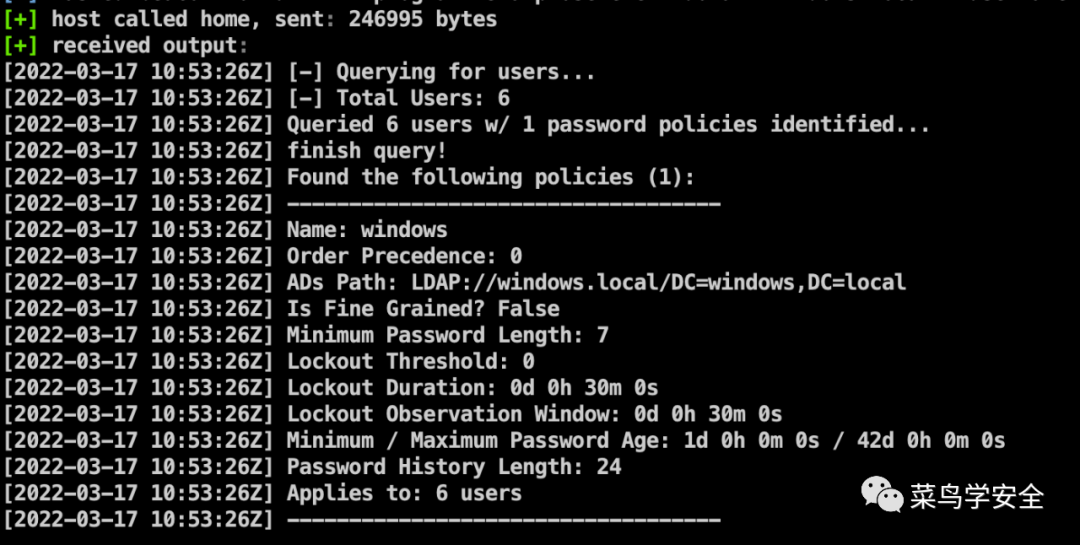Image resolution: width=1080 pixels, height=545 pixels.
Task: Click the 'Found the following policies (1)' line
Action: coord(491,177)
